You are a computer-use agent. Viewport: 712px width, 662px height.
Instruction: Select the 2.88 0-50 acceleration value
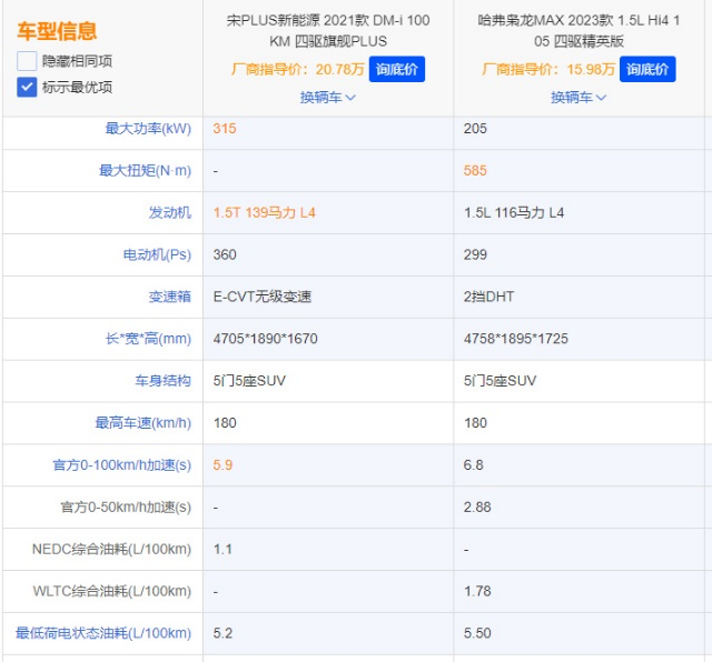477,507
